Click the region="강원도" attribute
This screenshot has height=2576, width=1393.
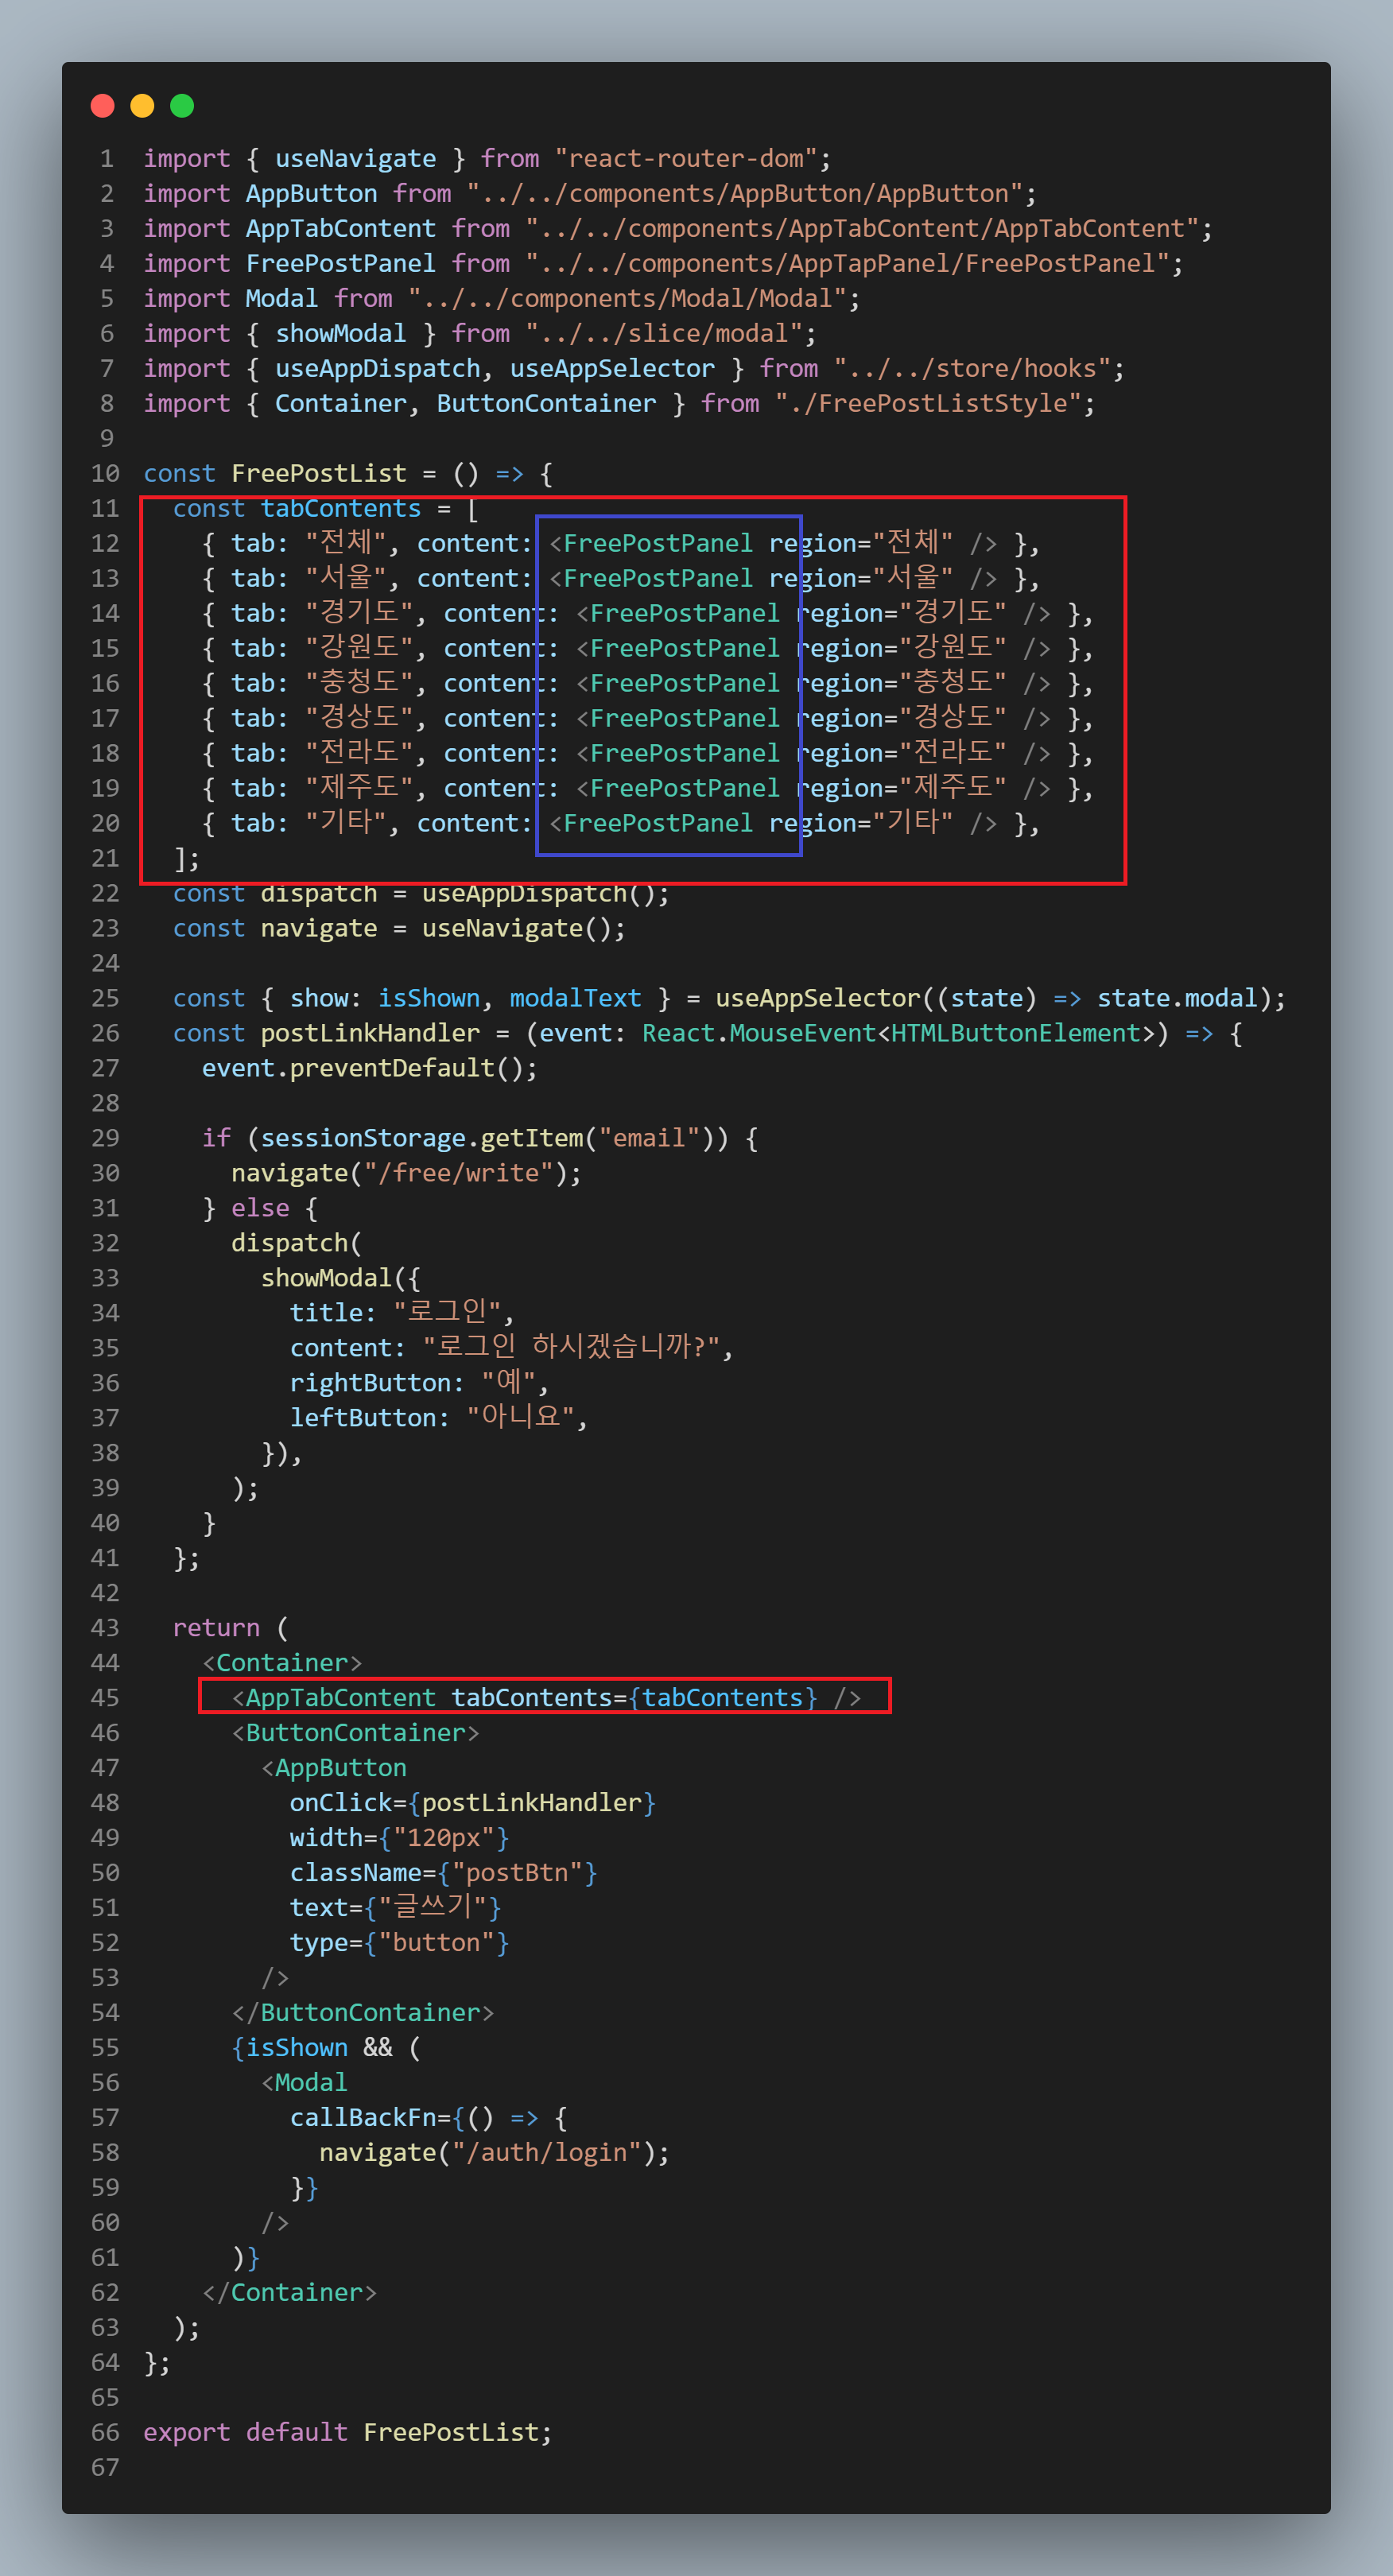coord(901,649)
